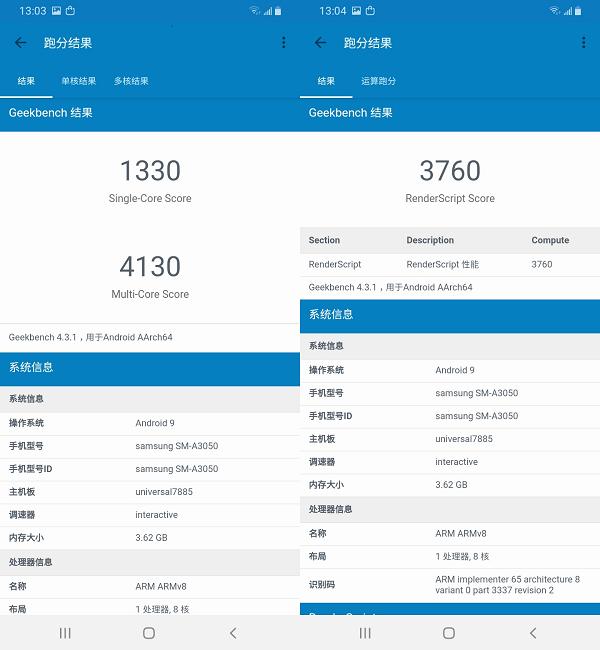Tap the picture notification icon at 13:04
Screen dimensions: 600x650
pos(356,11)
